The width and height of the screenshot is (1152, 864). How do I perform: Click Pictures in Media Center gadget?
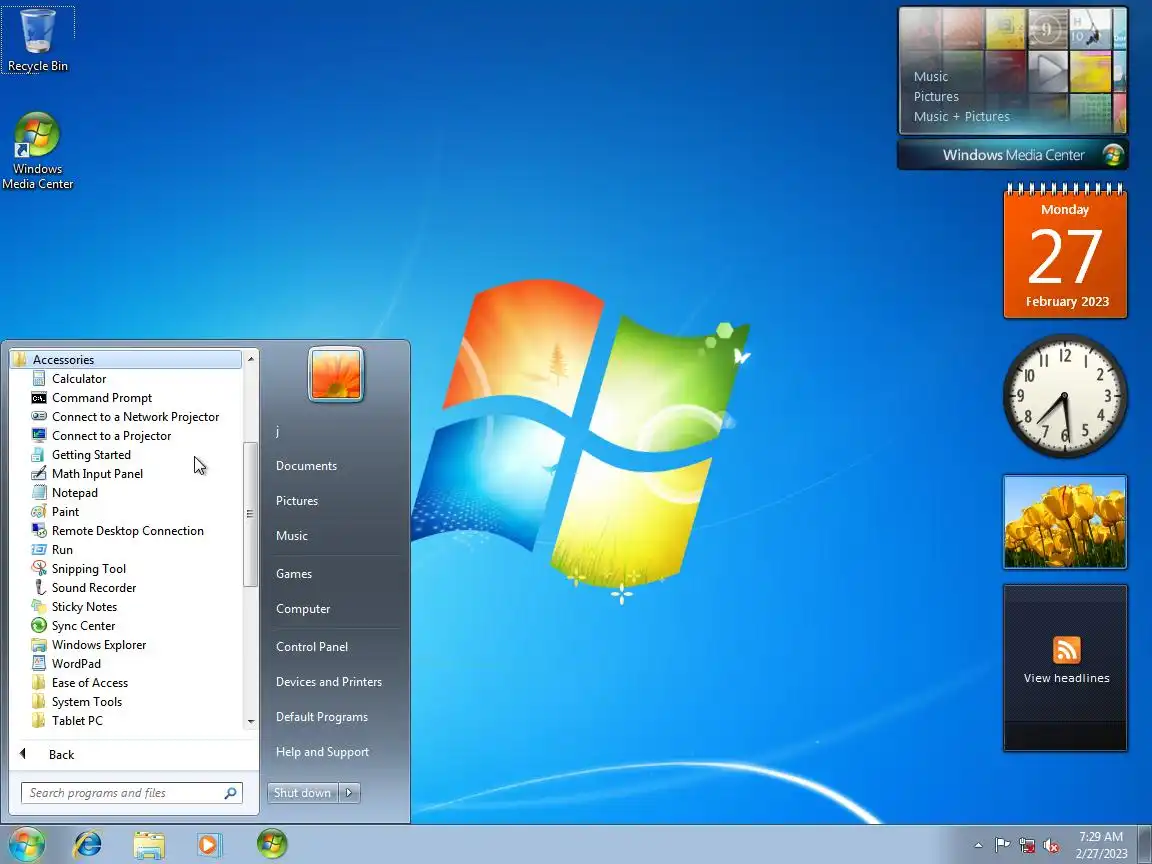point(936,96)
